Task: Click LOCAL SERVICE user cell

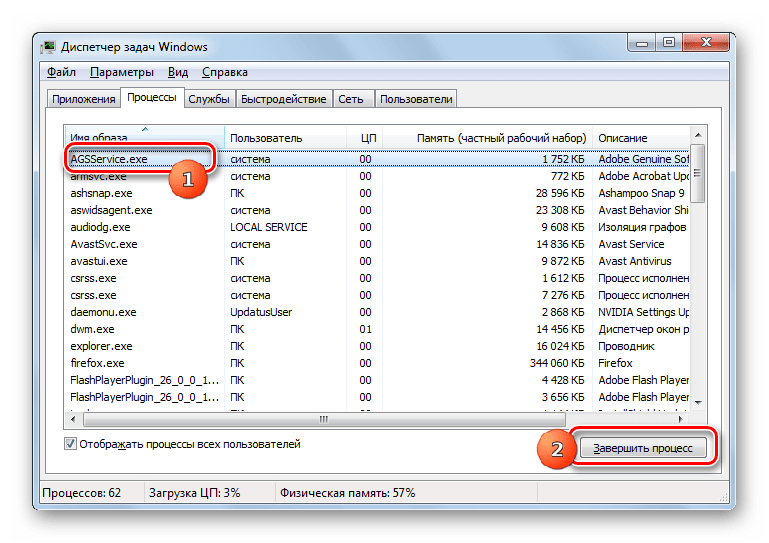Action: coord(269,227)
